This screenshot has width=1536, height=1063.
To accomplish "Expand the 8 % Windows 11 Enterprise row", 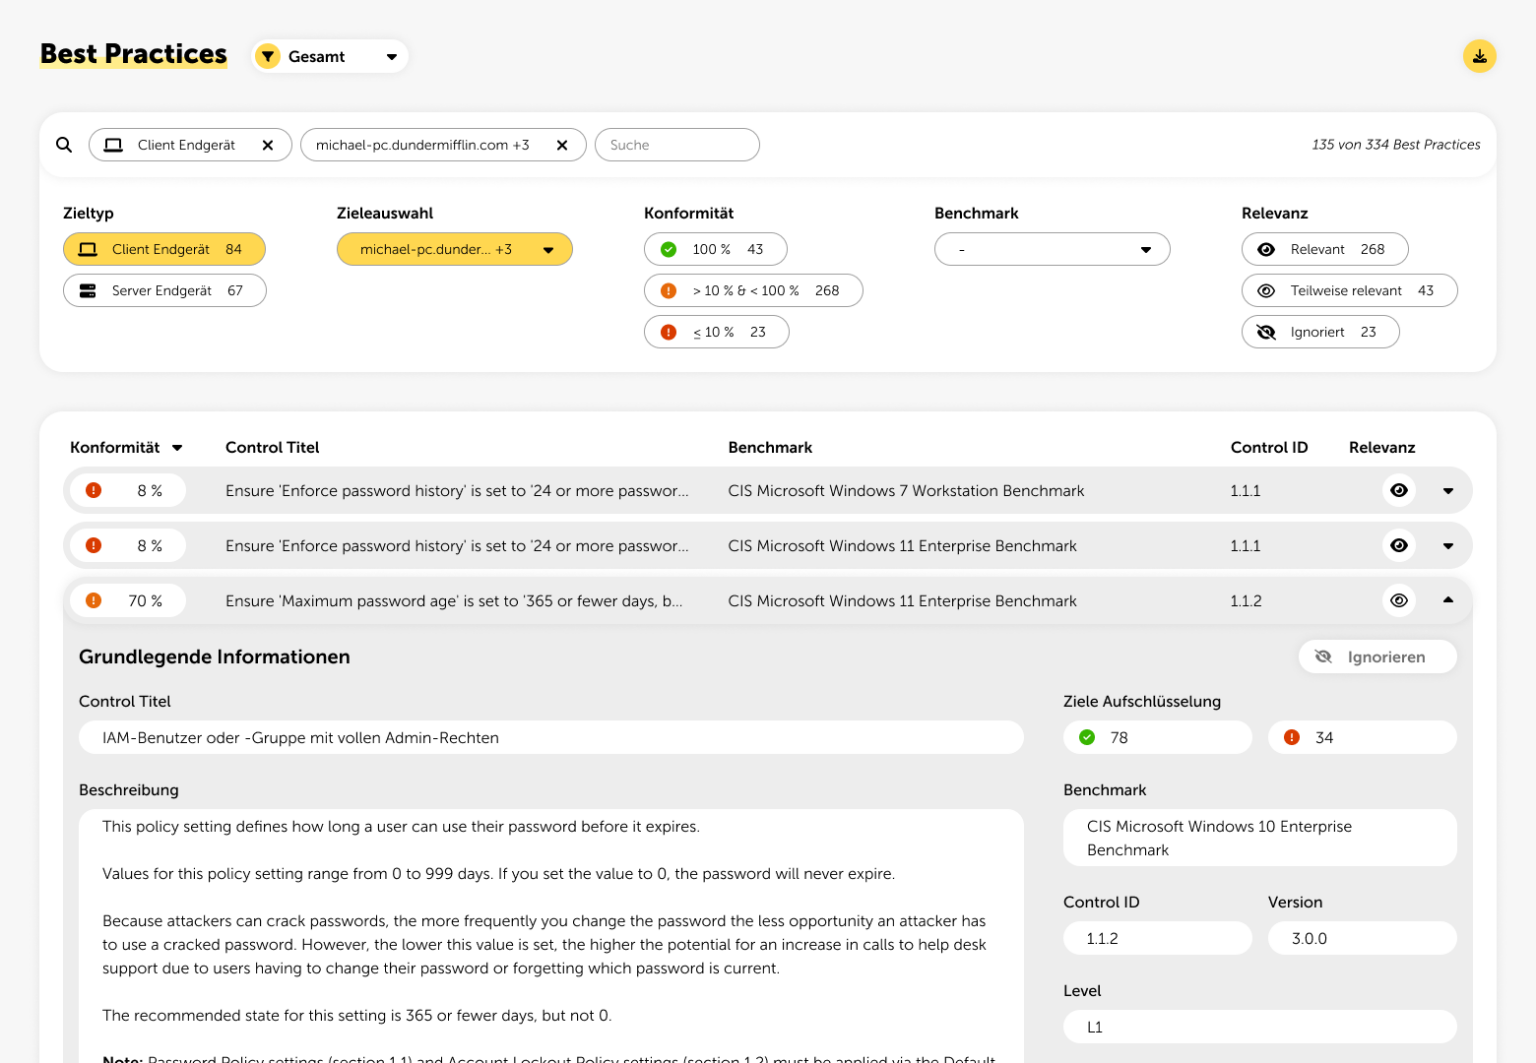I will click(x=1448, y=546).
